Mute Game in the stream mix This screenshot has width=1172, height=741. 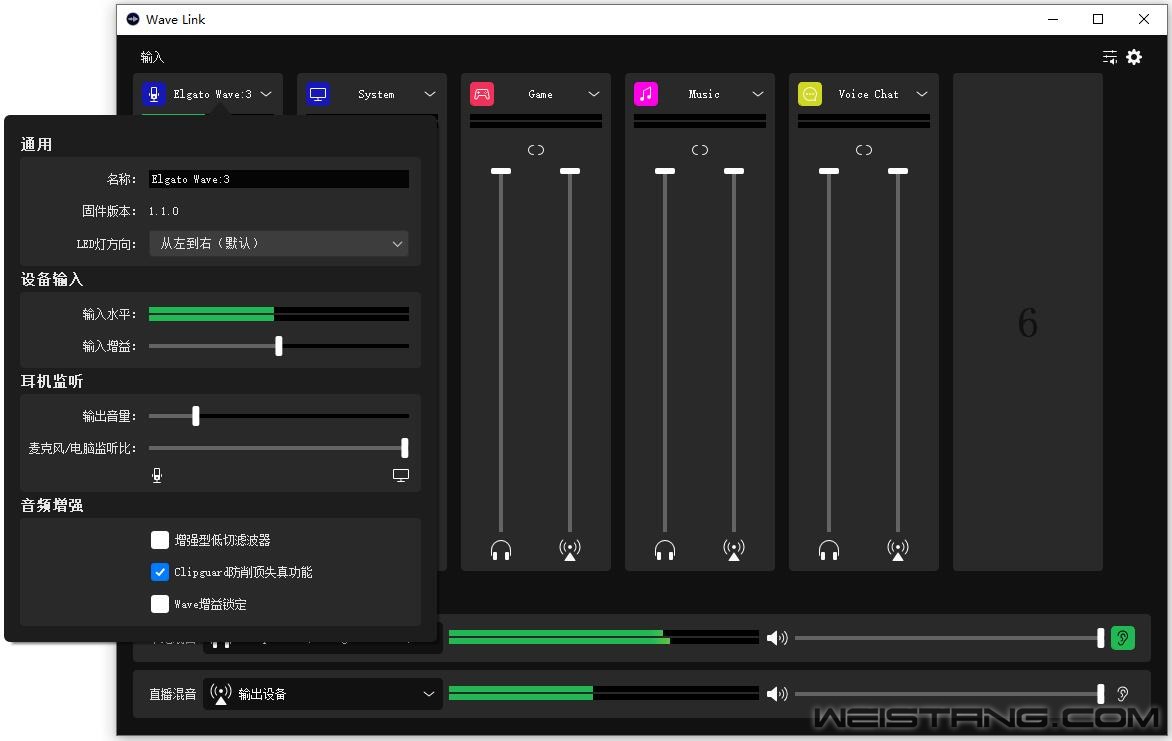(x=570, y=550)
